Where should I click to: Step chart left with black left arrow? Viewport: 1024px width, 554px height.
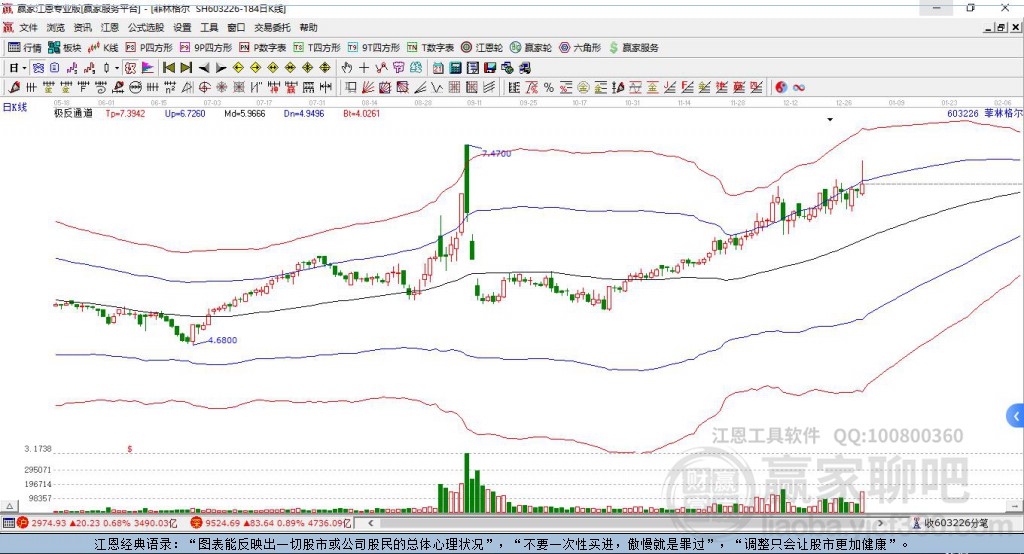click(x=204, y=68)
